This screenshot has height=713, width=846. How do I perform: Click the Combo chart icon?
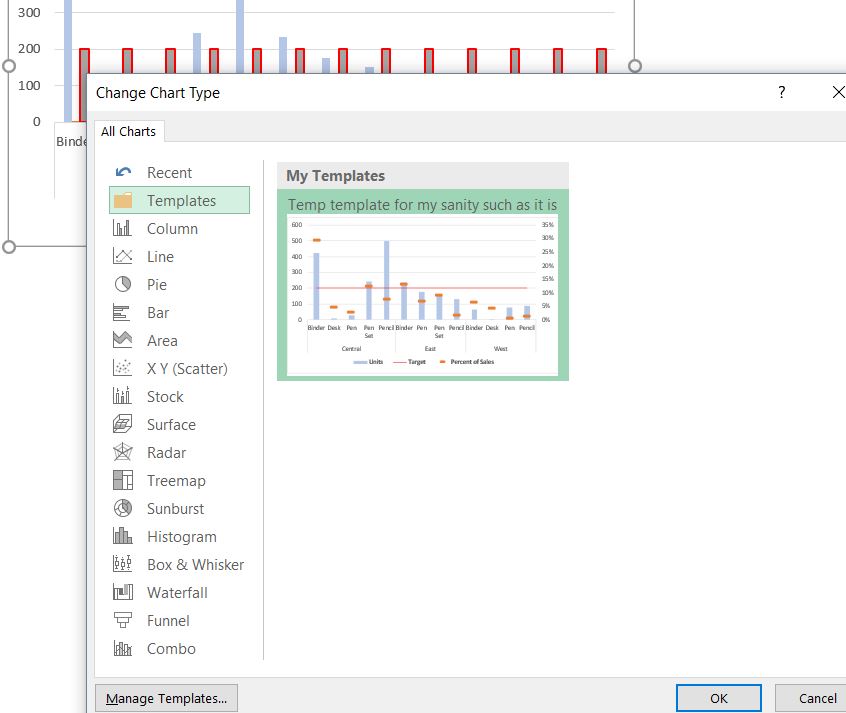122,648
